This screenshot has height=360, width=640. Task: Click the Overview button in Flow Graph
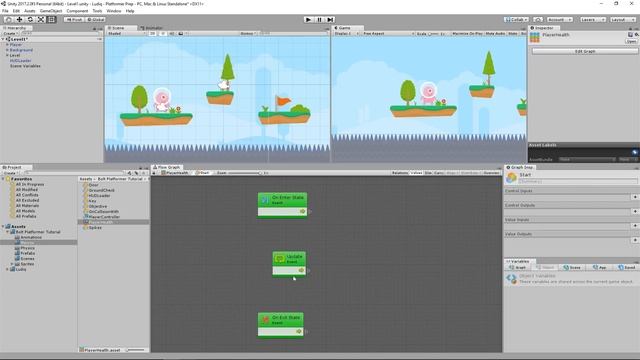pyautogui.click(x=491, y=173)
